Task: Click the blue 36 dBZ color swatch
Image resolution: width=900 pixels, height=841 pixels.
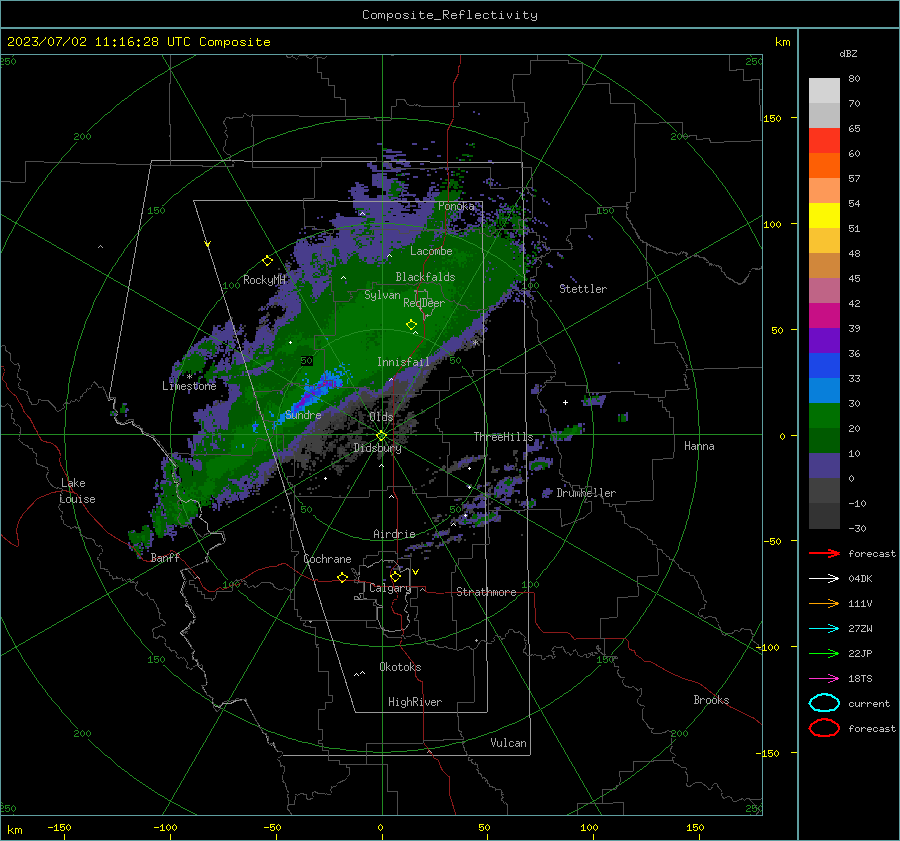Action: coord(824,366)
